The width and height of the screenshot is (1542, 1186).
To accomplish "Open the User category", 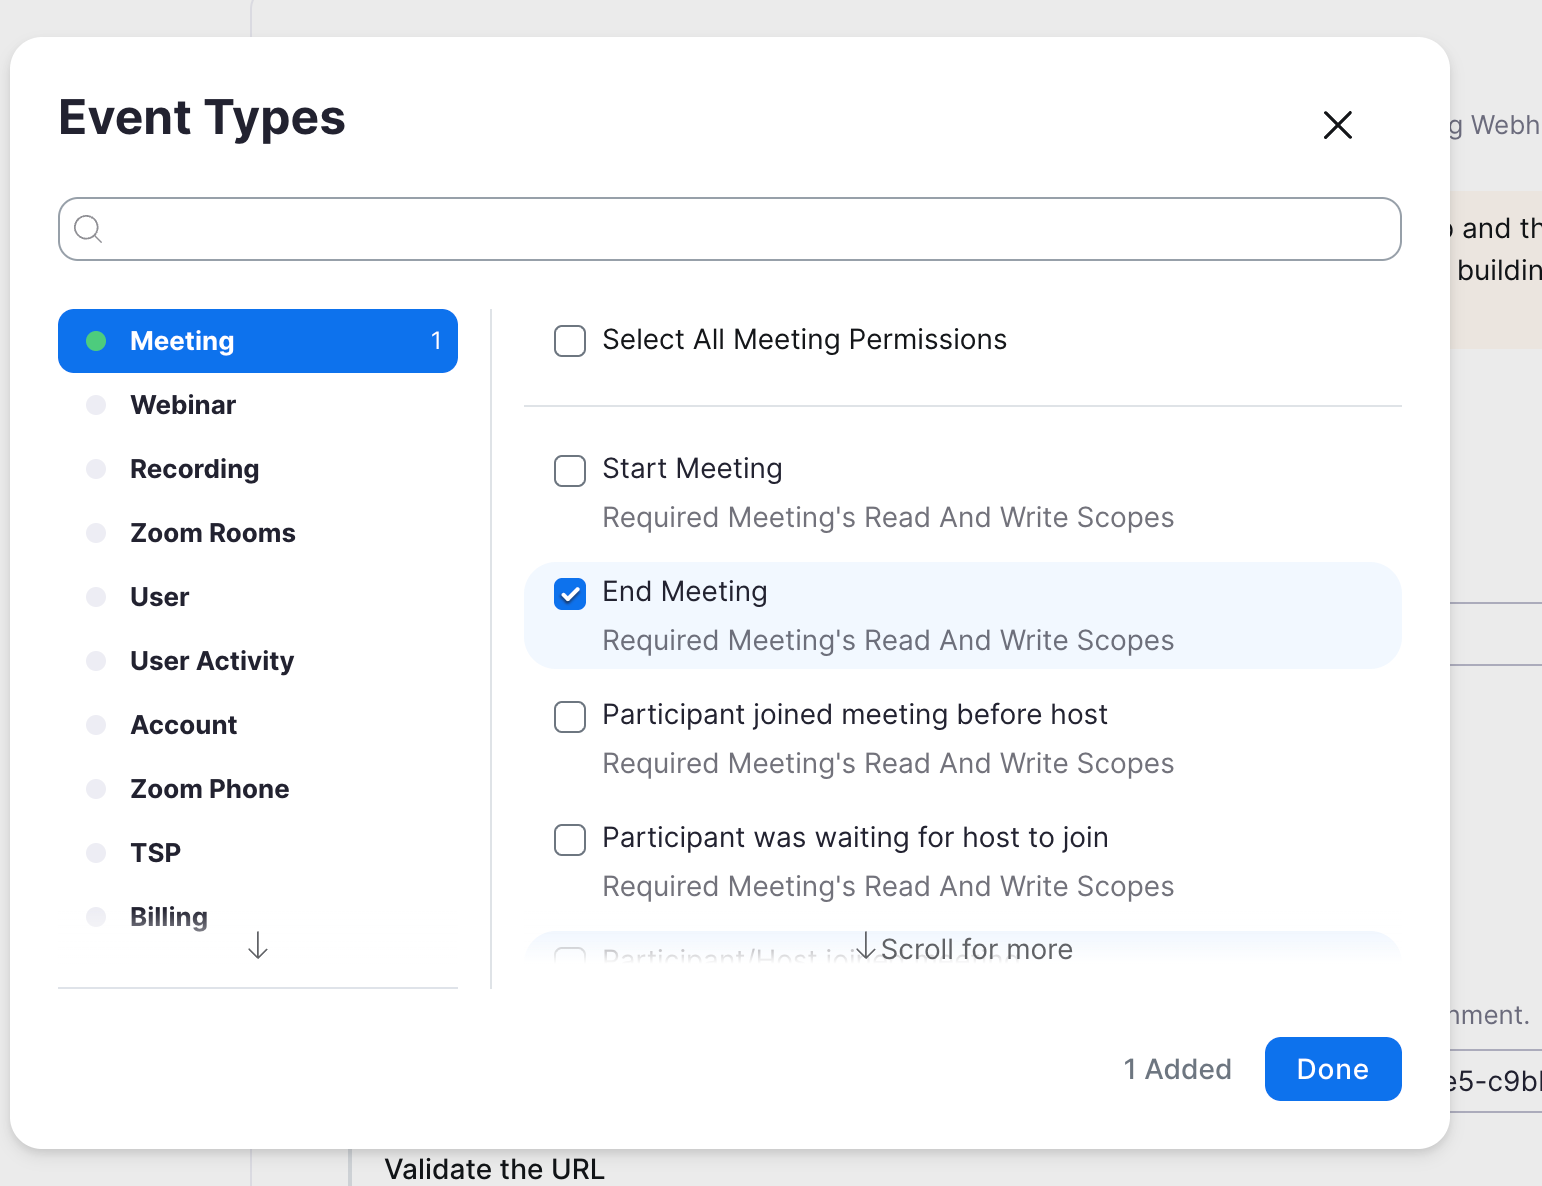I will 258,597.
